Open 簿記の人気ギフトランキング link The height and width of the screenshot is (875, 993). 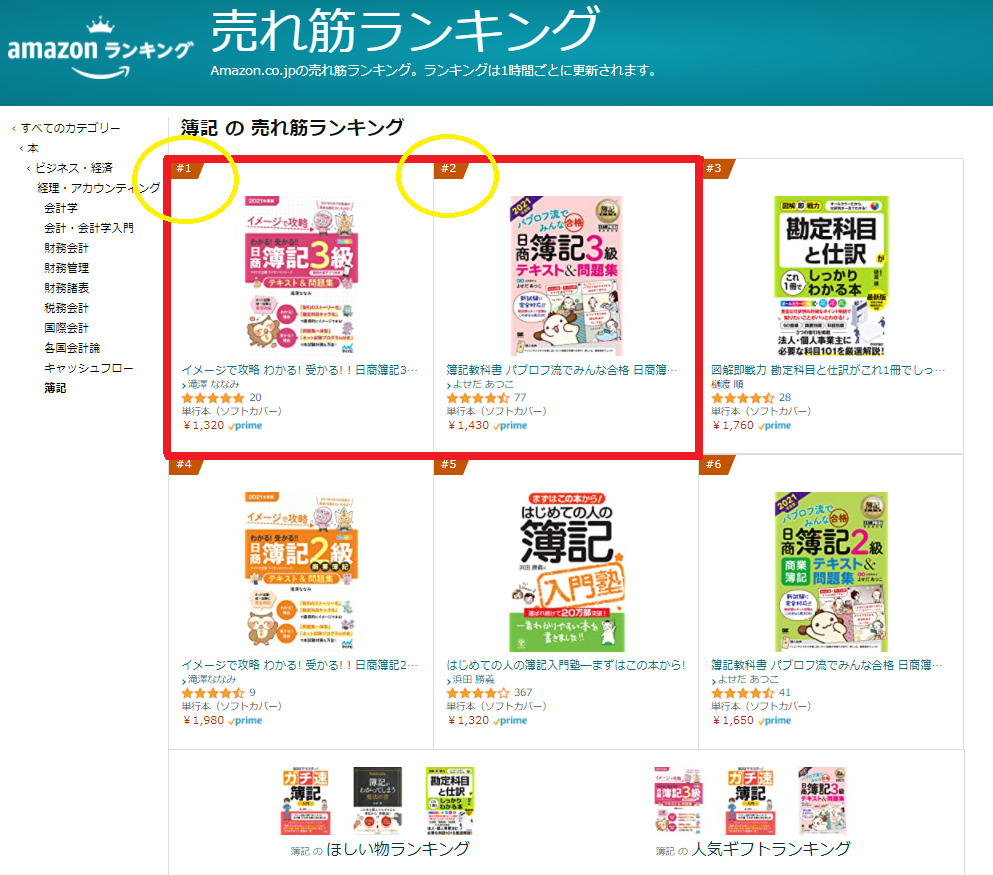tap(753, 850)
